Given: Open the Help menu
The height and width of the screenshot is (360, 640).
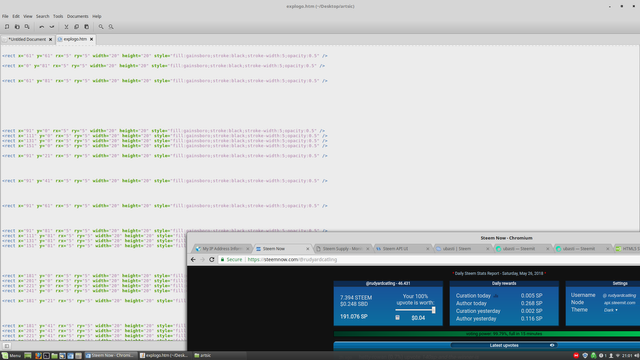Looking at the screenshot, I should click(x=97, y=16).
